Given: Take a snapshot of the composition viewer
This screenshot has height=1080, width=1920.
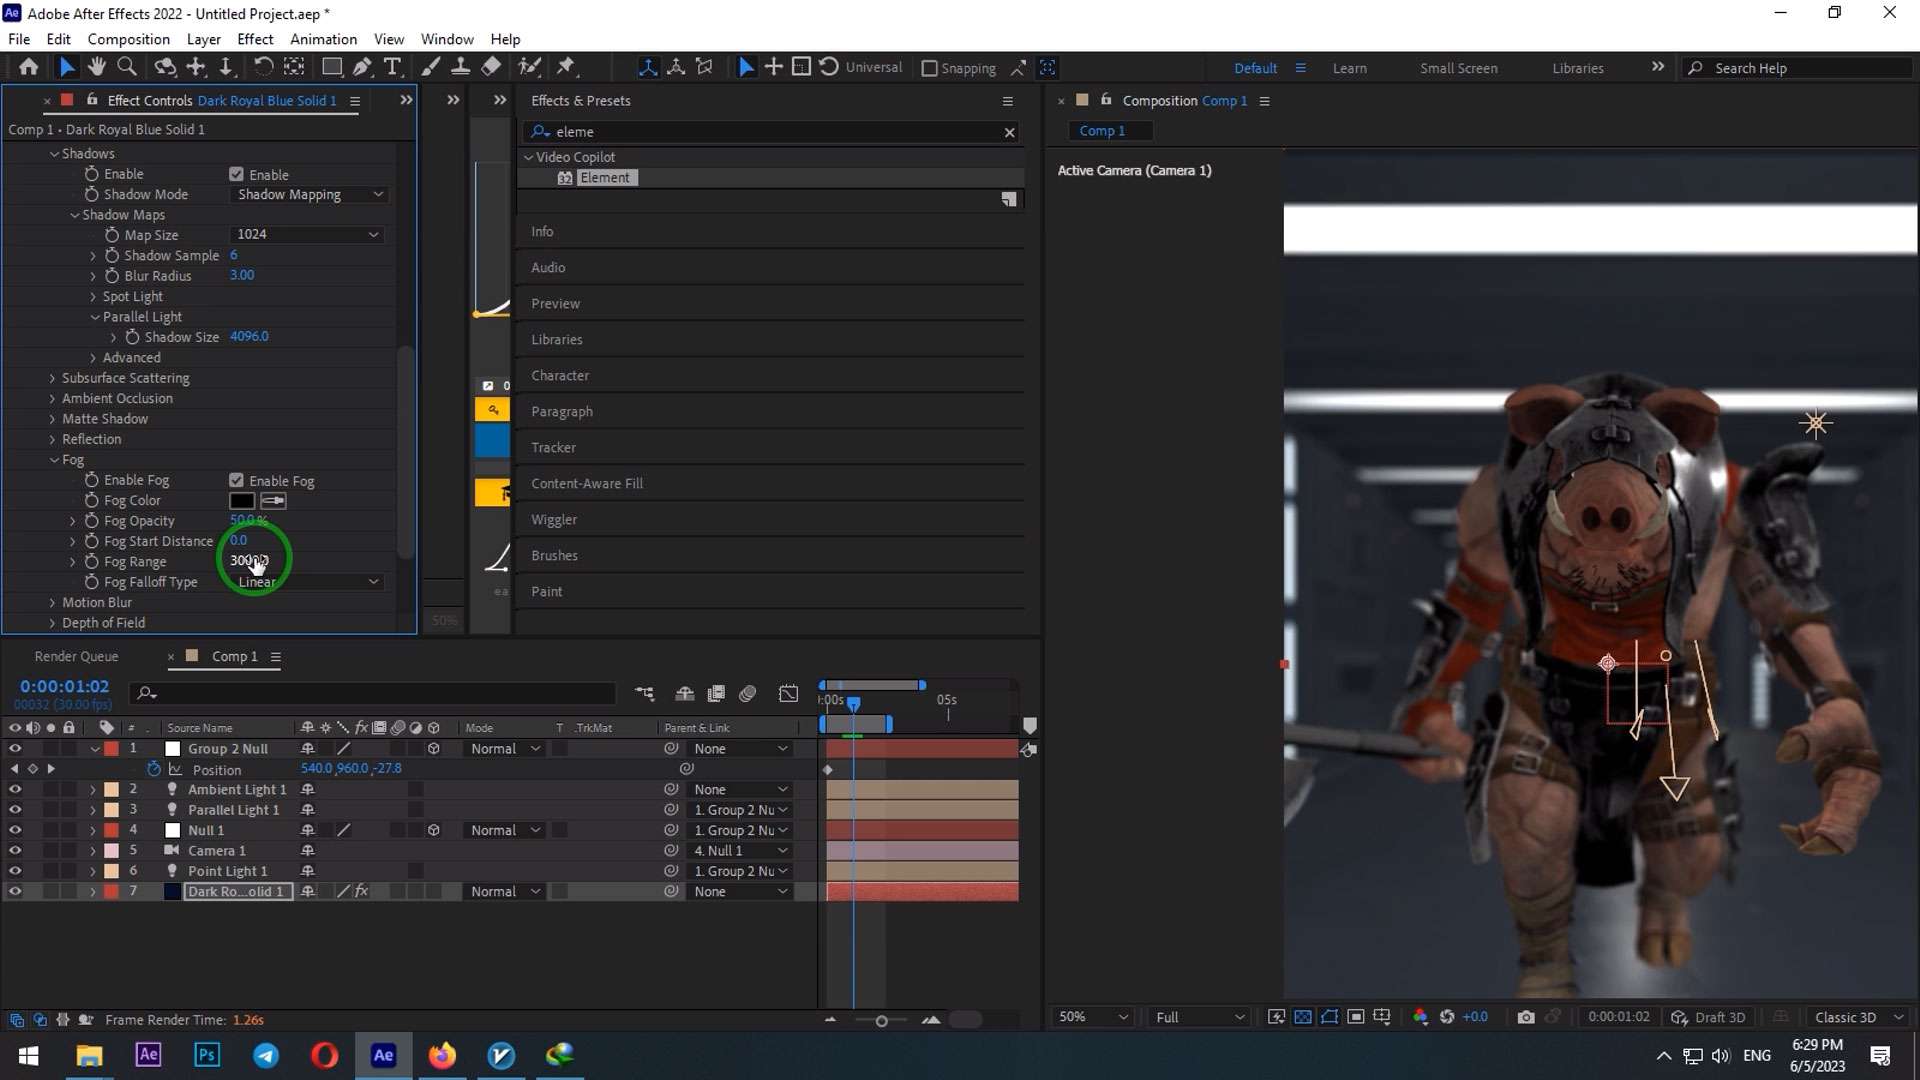Looking at the screenshot, I should (x=1526, y=1016).
